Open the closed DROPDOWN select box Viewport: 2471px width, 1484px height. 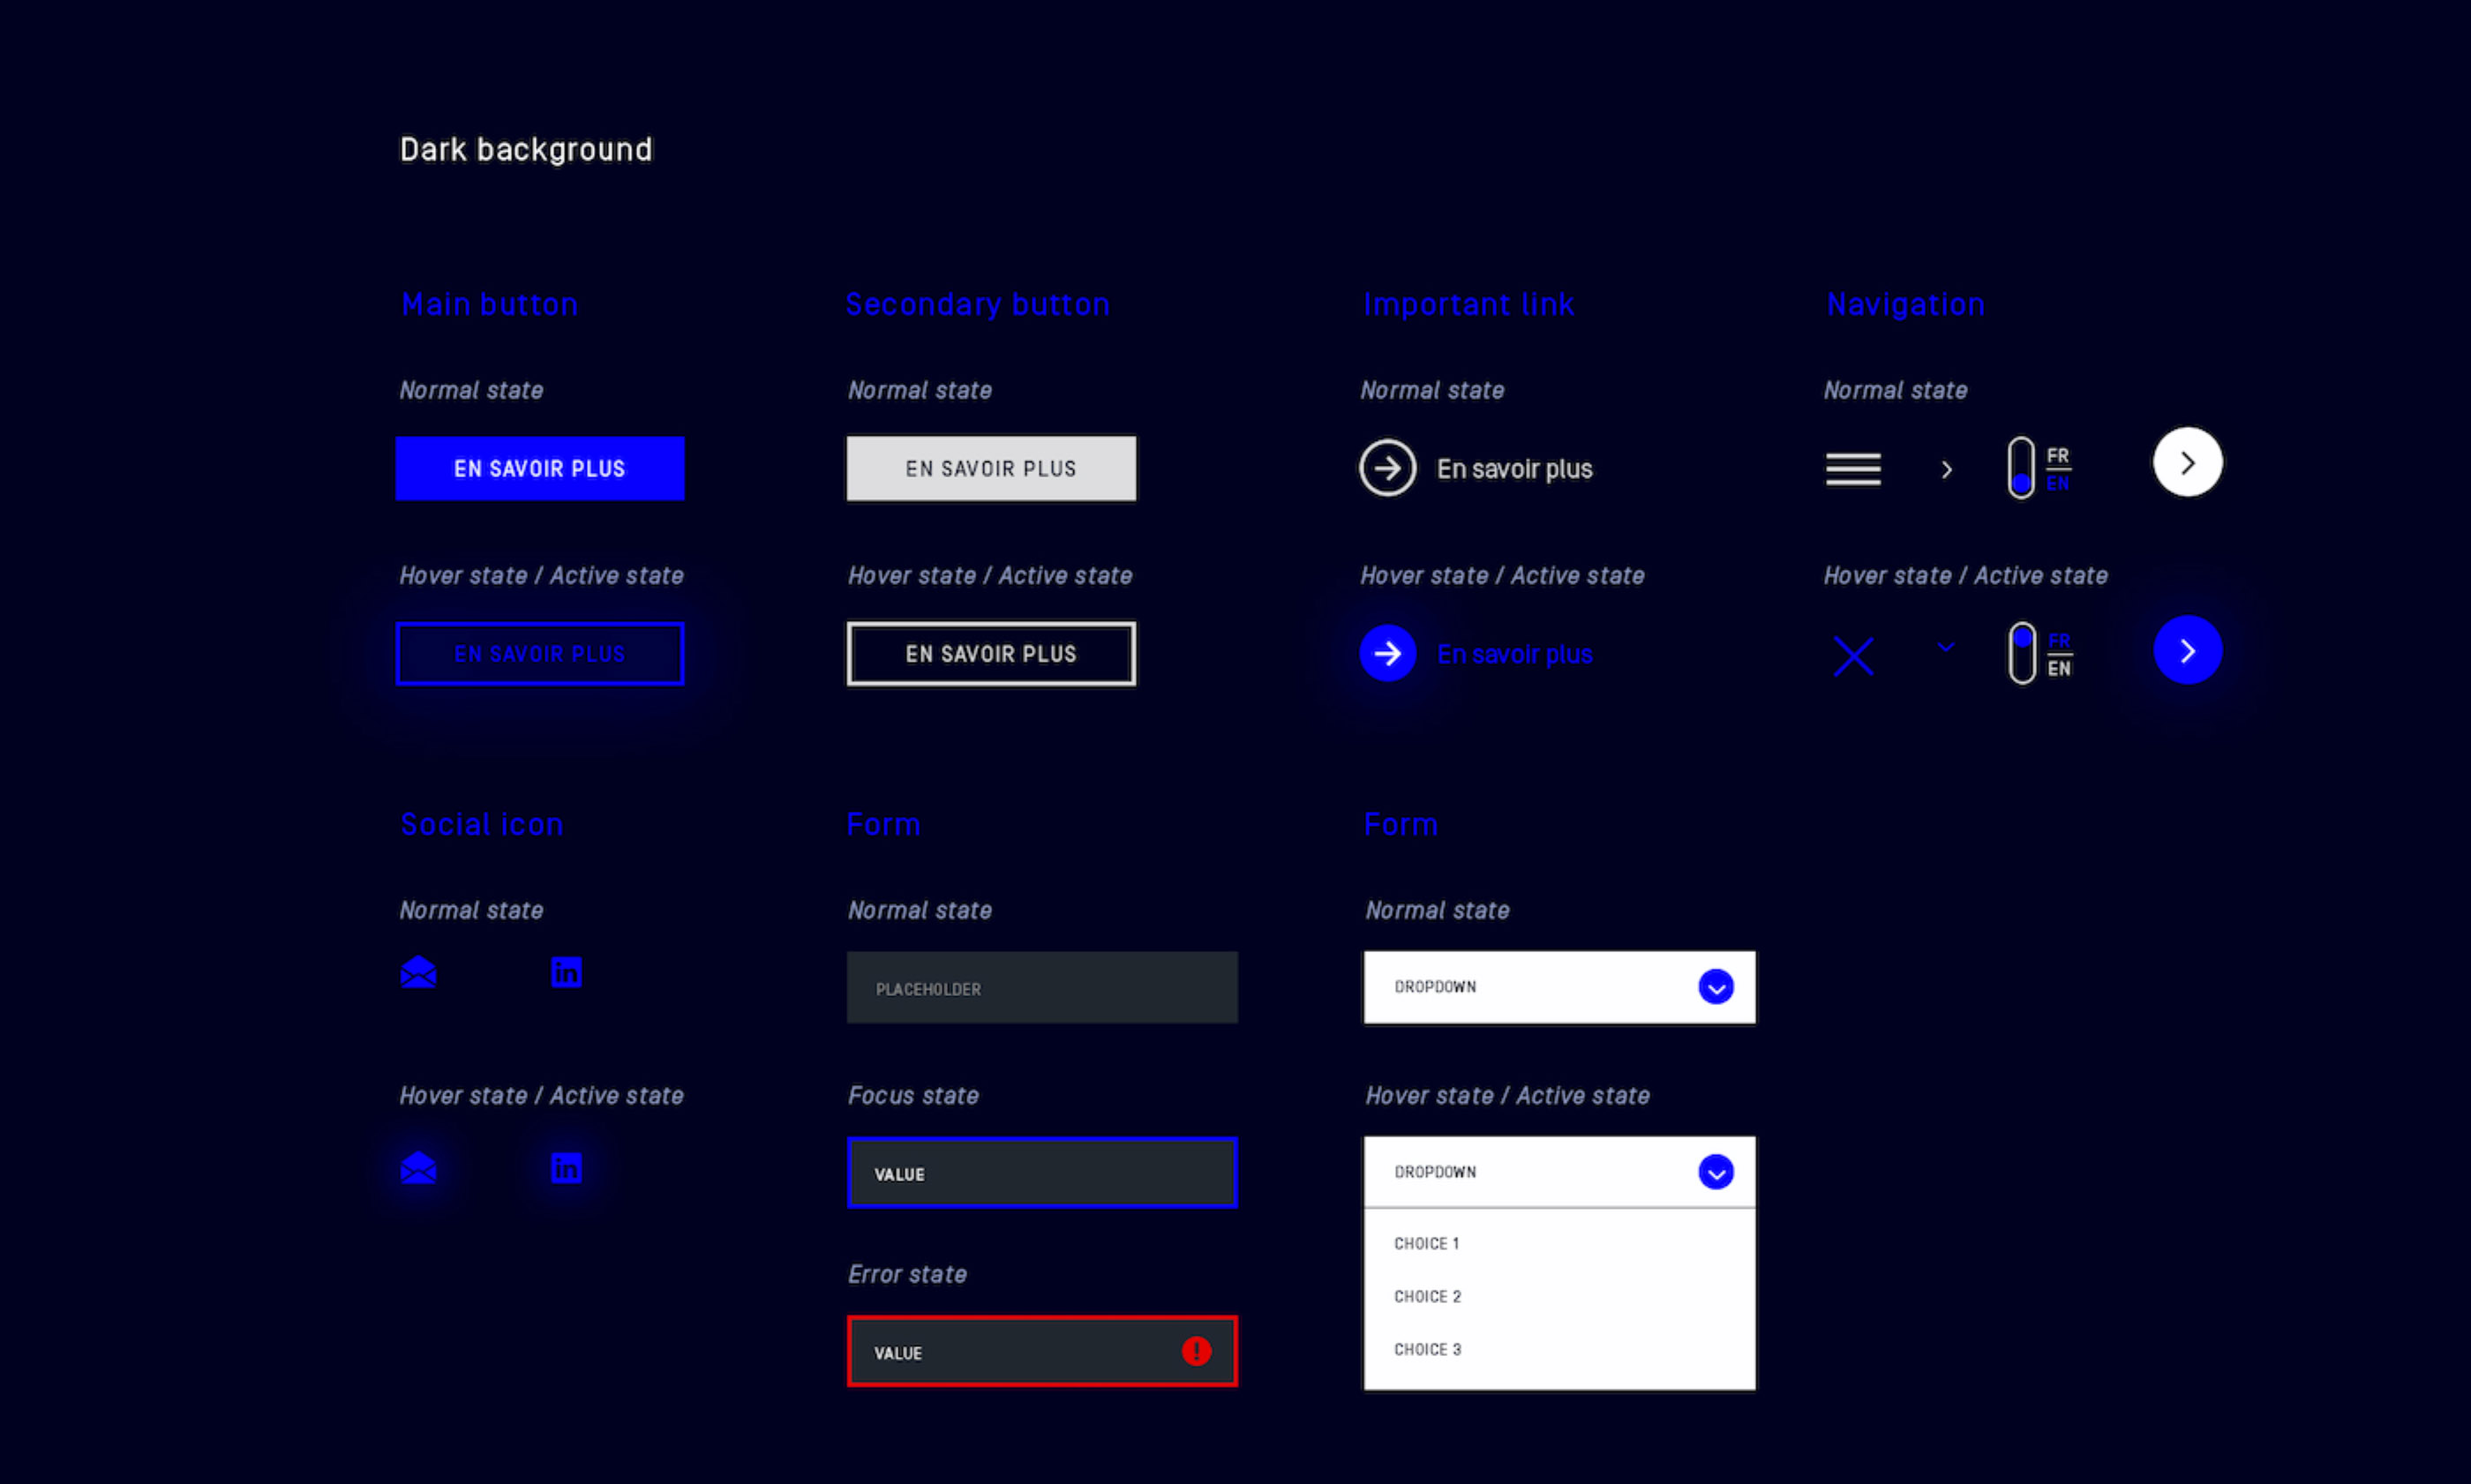click(1559, 987)
